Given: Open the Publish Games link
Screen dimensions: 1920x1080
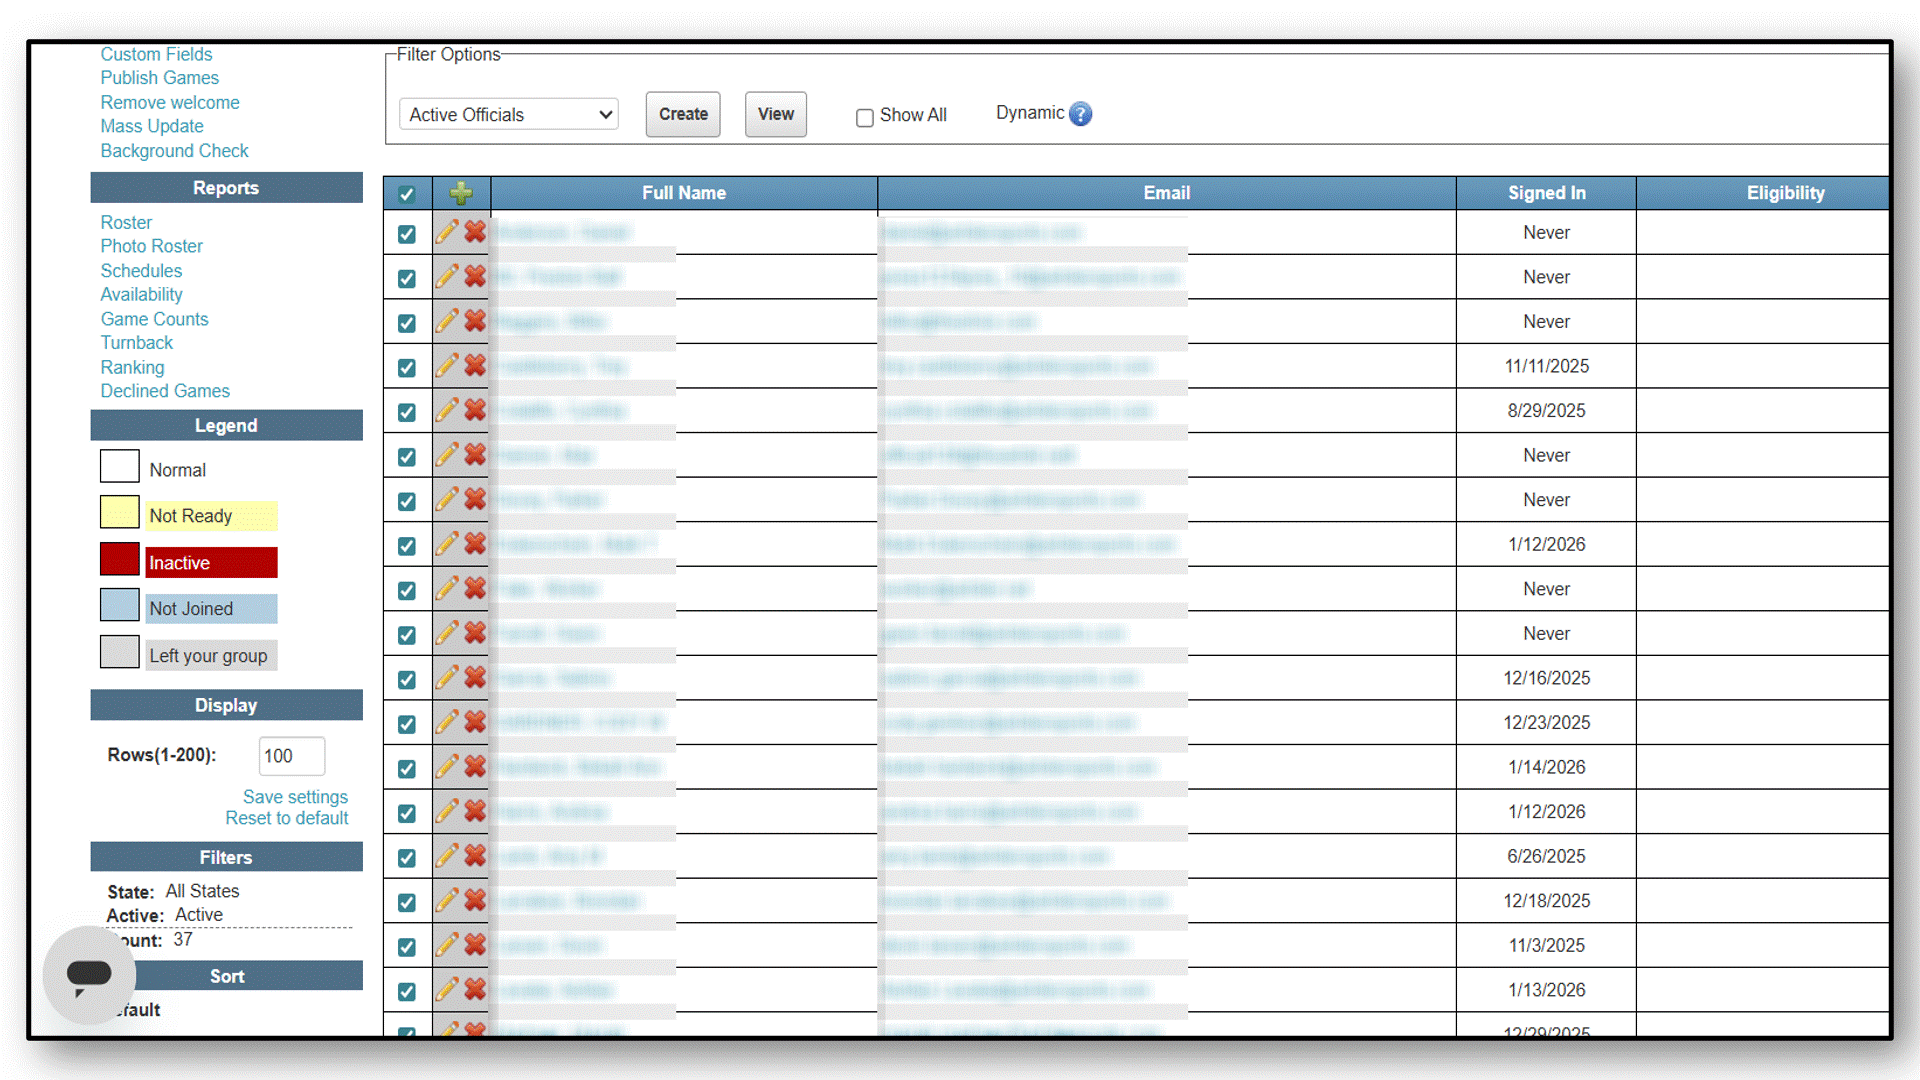Looking at the screenshot, I should [x=159, y=78].
